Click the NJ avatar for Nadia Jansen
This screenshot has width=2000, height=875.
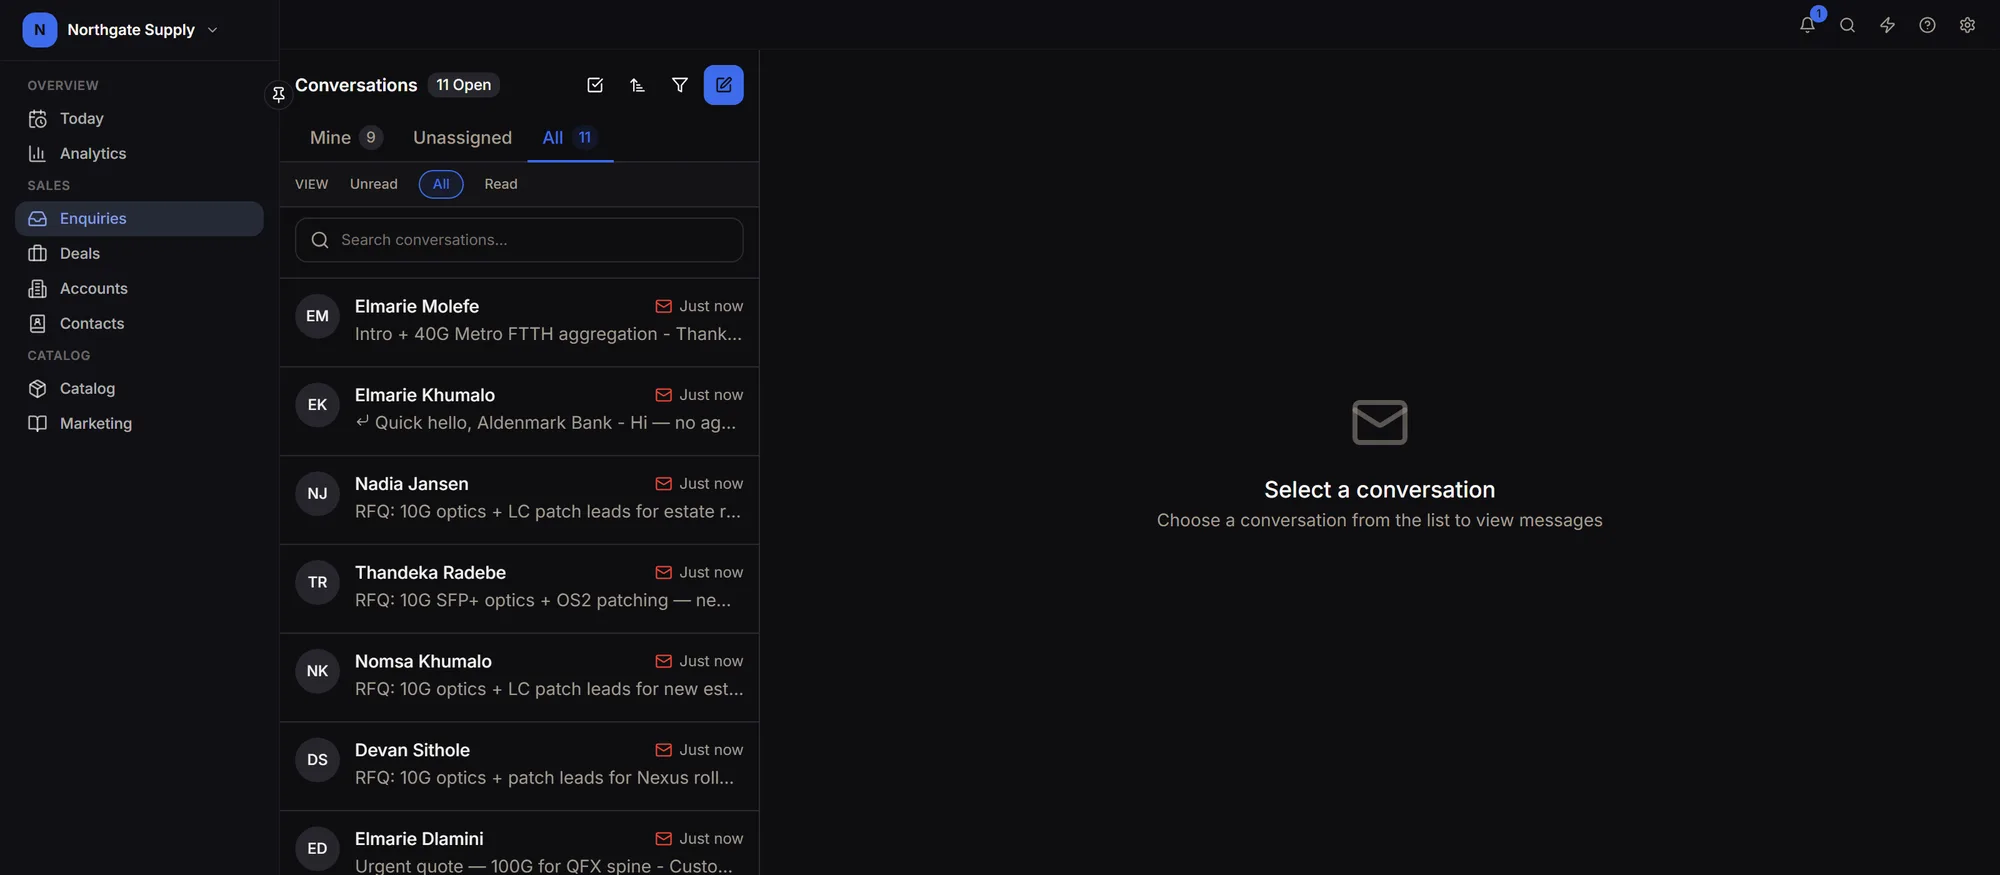pyautogui.click(x=317, y=493)
